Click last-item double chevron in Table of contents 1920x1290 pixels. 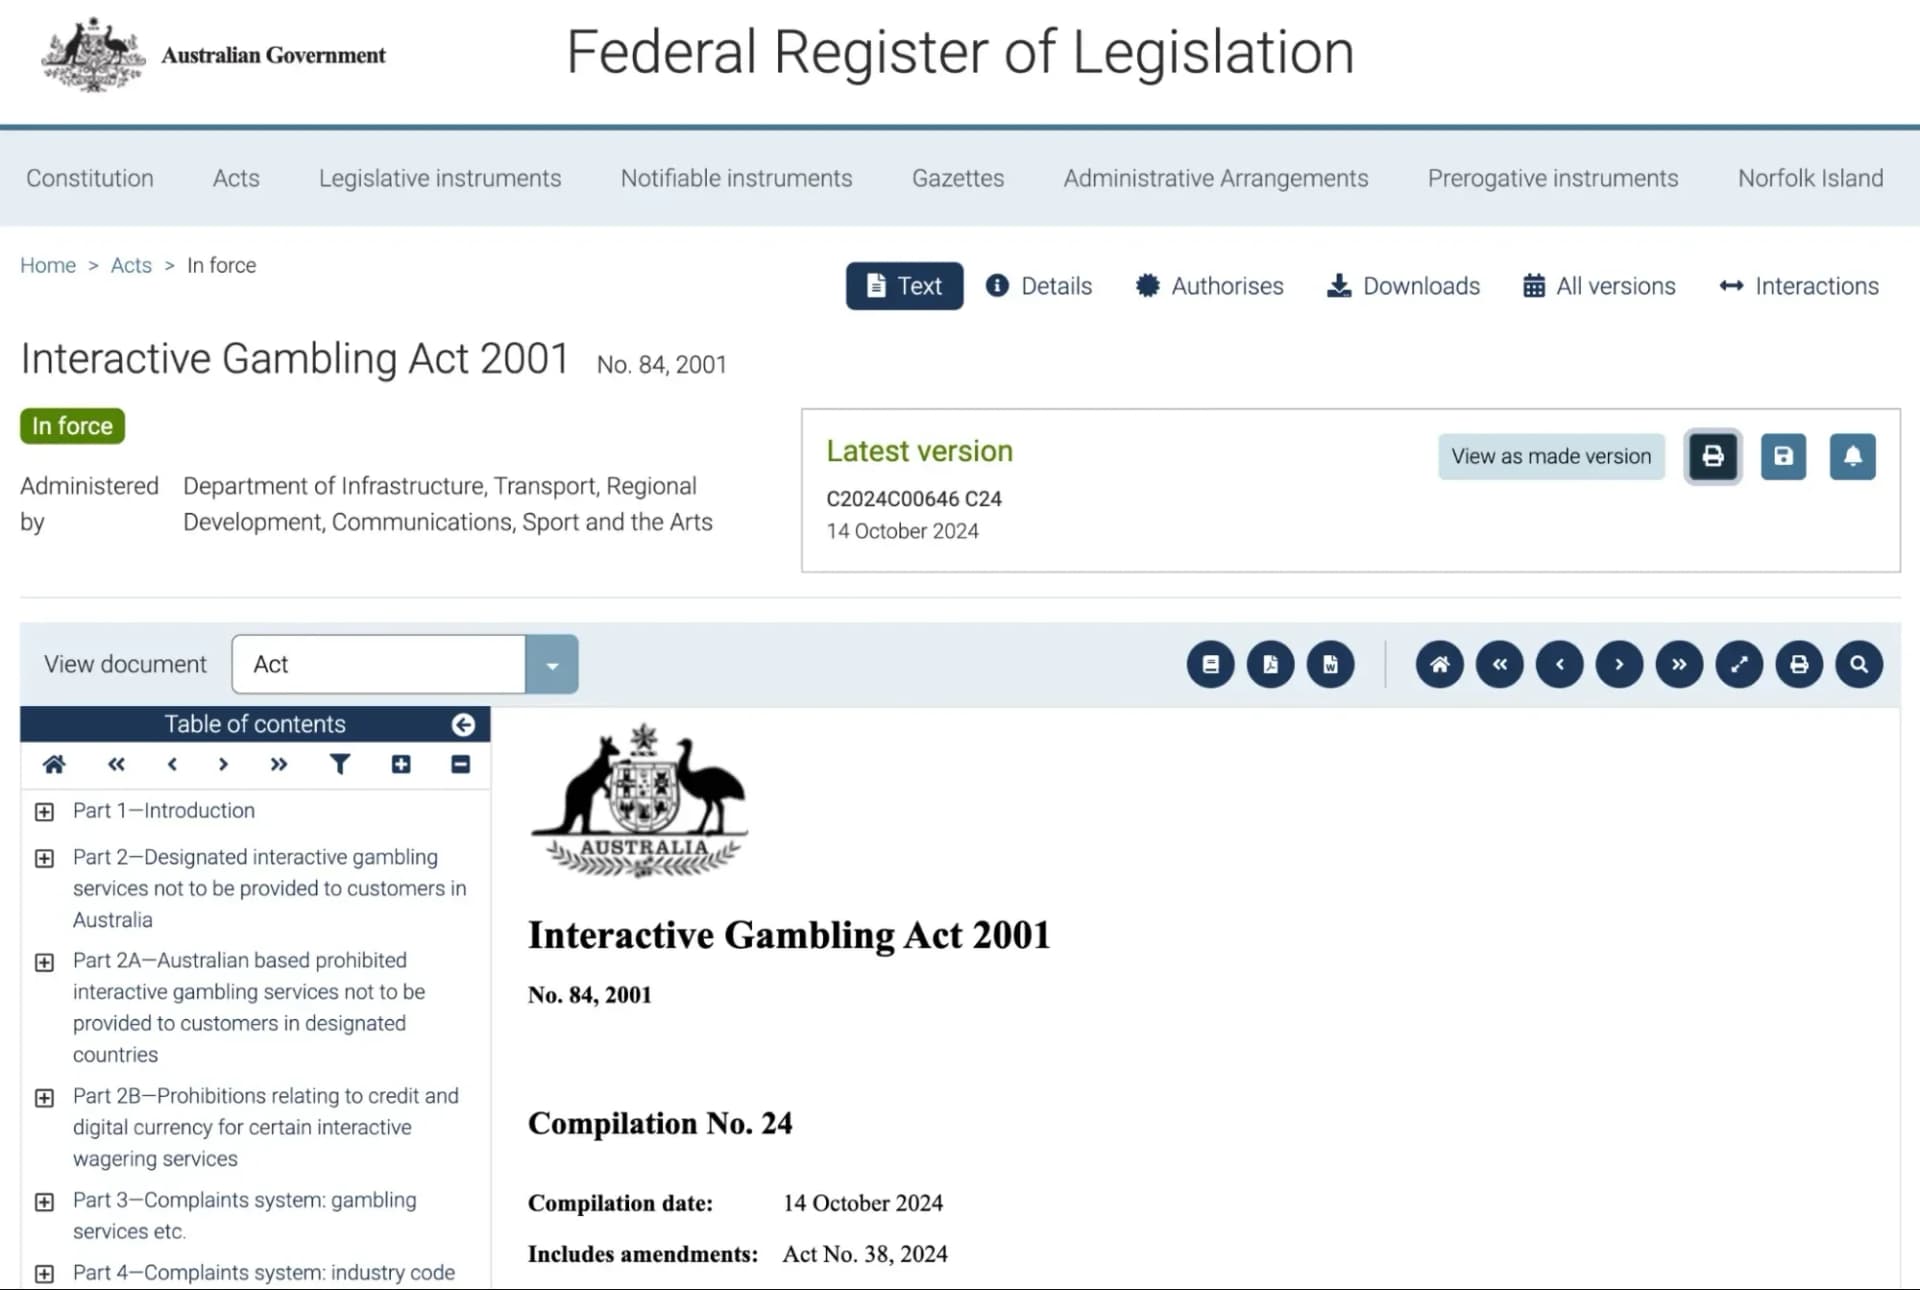(279, 765)
